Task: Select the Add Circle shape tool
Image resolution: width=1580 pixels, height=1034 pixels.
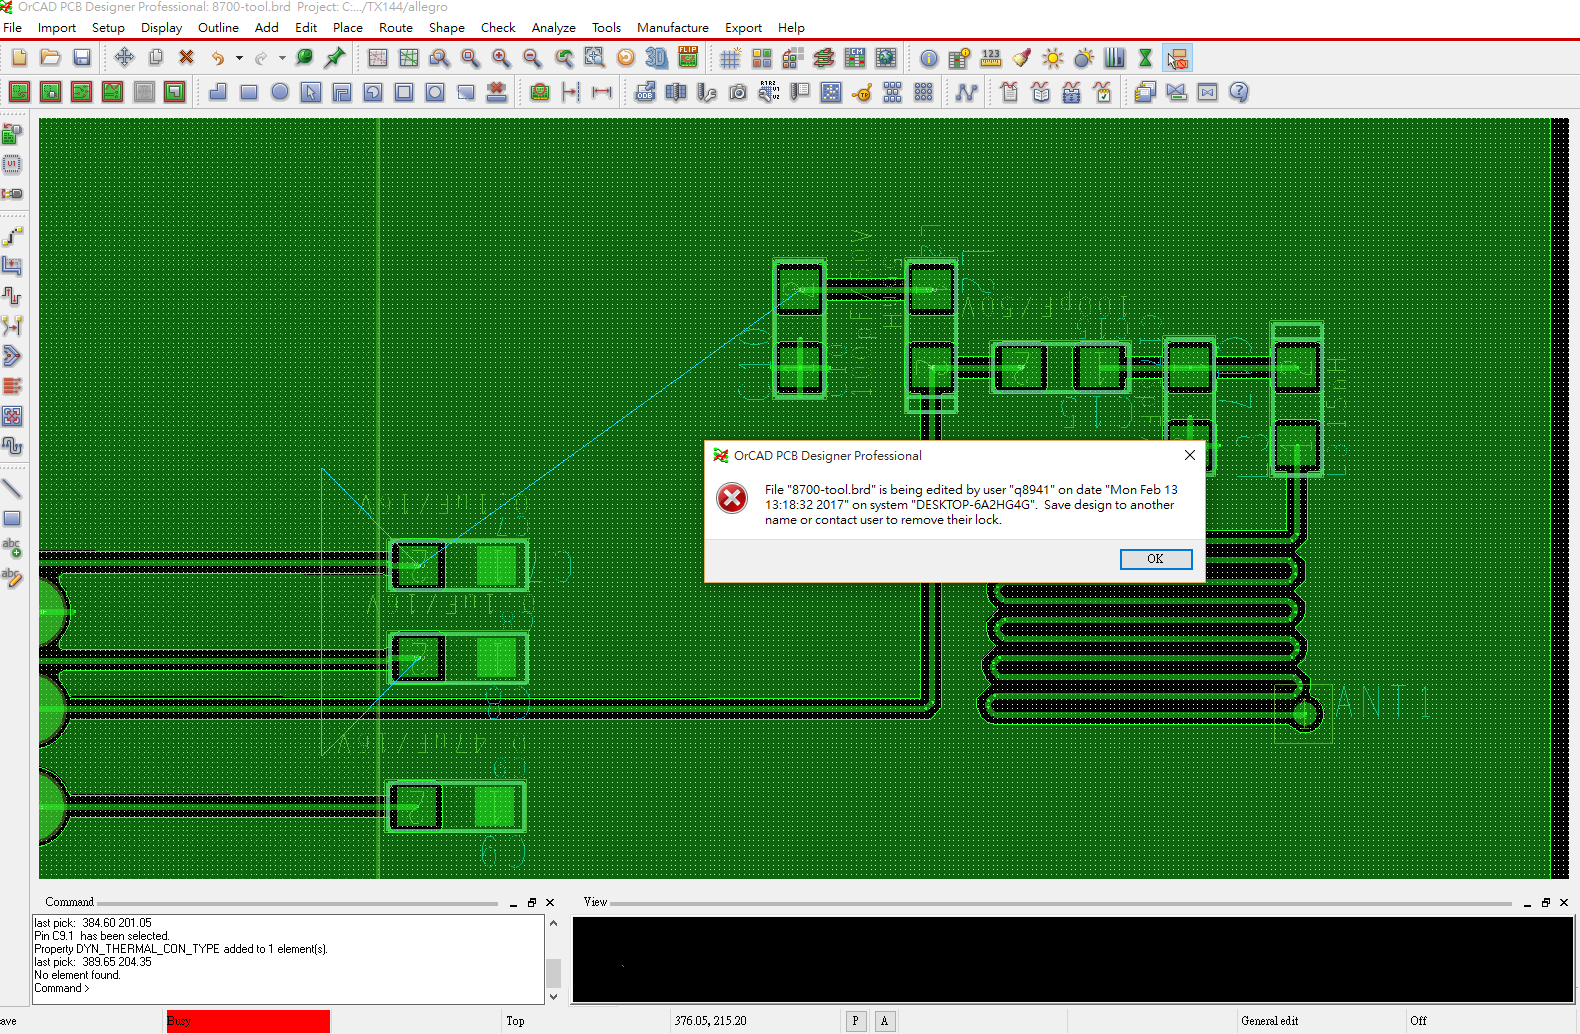Action: (x=280, y=92)
